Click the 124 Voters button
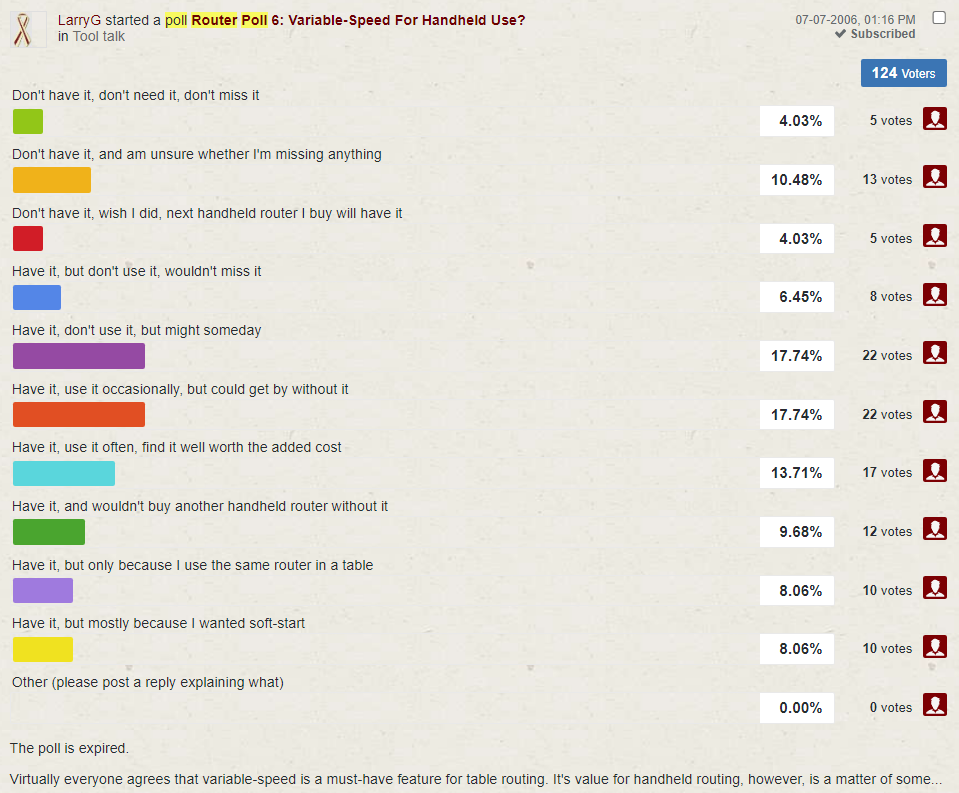Image resolution: width=959 pixels, height=793 pixels. coord(903,73)
